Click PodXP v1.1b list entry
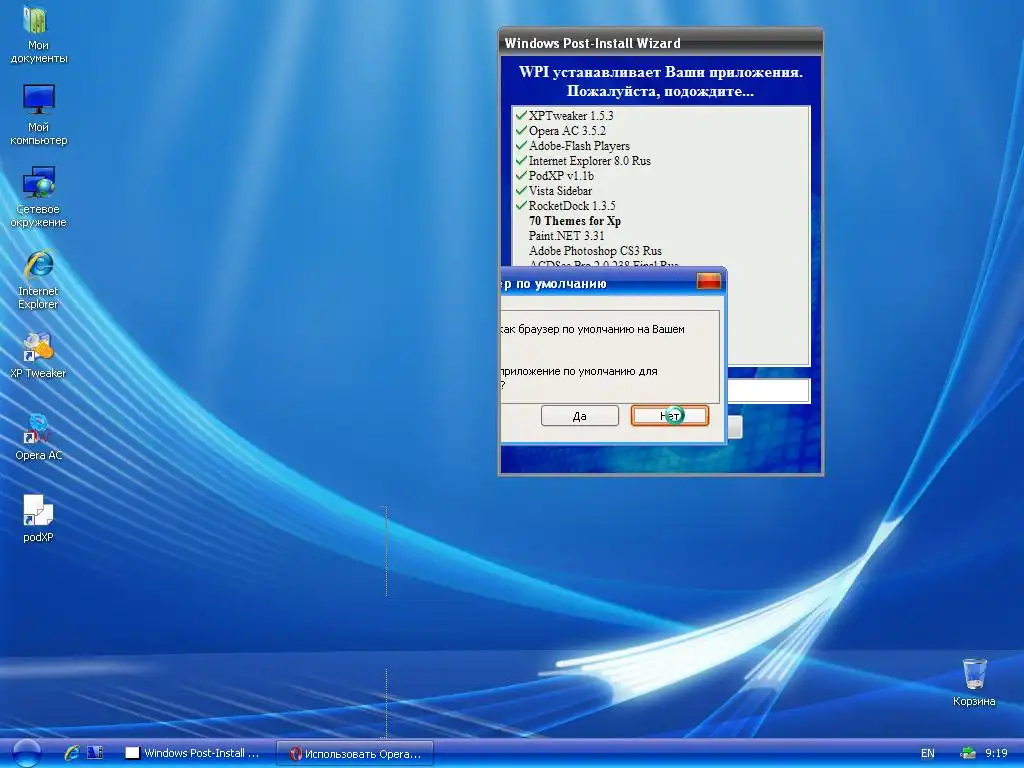Viewport: 1024px width, 768px height. [561, 176]
